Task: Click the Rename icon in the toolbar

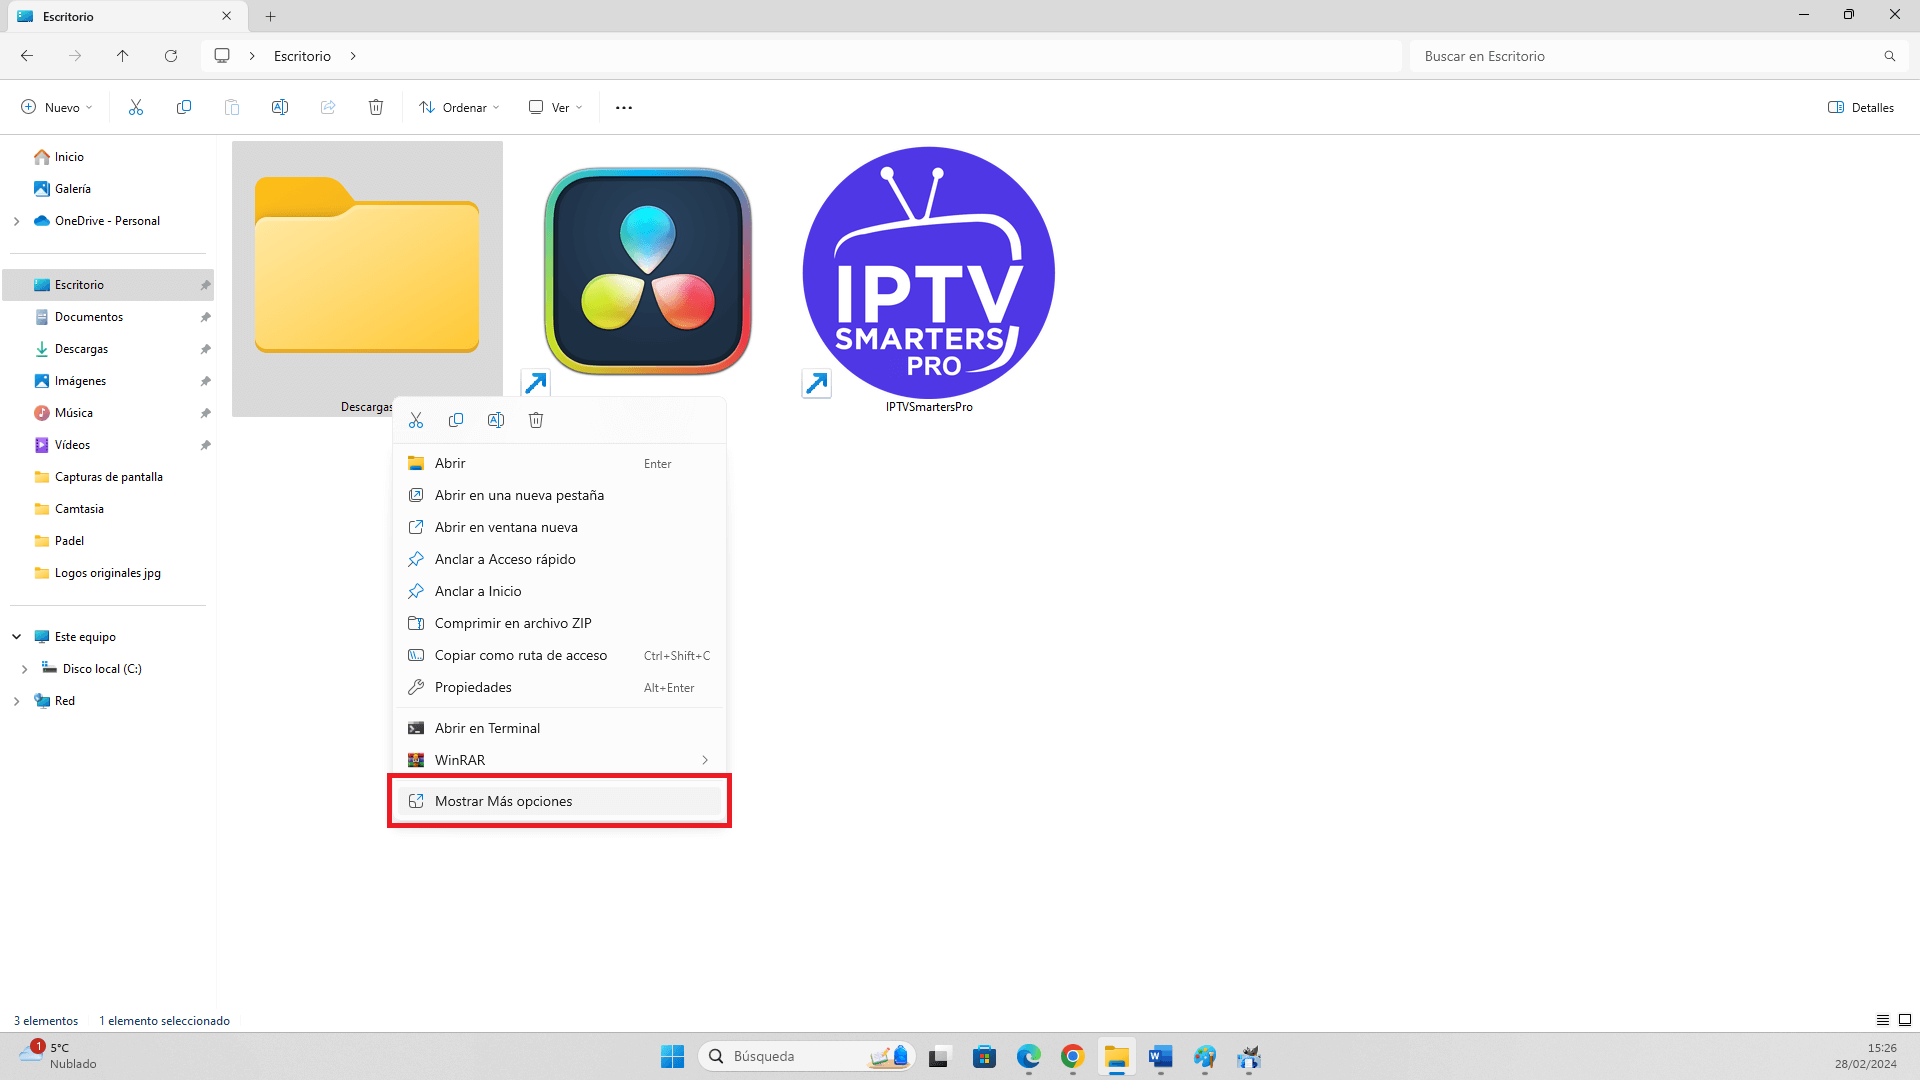Action: point(280,107)
